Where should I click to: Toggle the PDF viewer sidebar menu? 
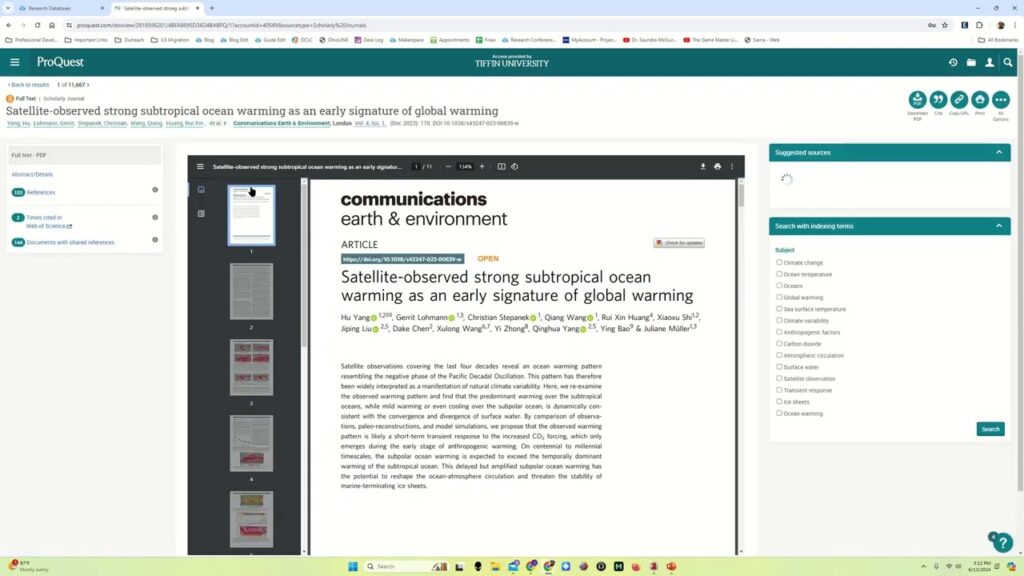(x=200, y=167)
